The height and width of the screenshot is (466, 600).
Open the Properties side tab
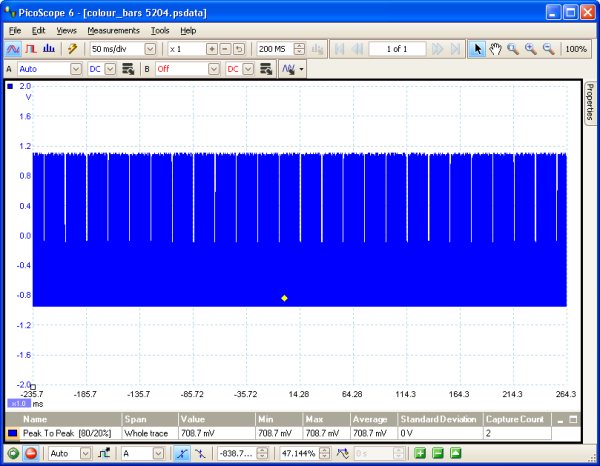(590, 102)
